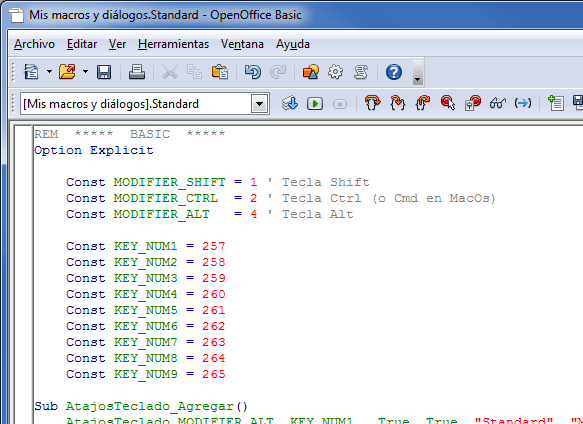Save with the floppy disk icon
Viewport: 583px width, 424px height.
click(x=104, y=72)
